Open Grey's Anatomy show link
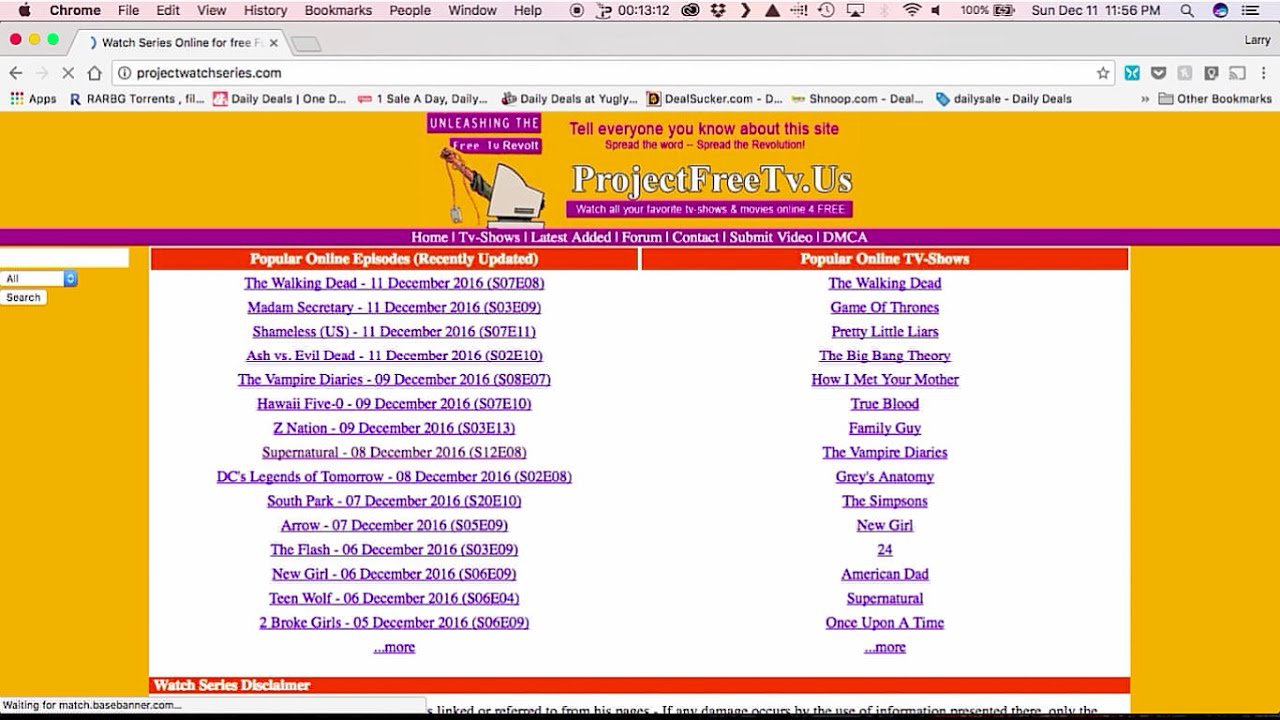Screen dimensions: 1280x720 [885, 477]
